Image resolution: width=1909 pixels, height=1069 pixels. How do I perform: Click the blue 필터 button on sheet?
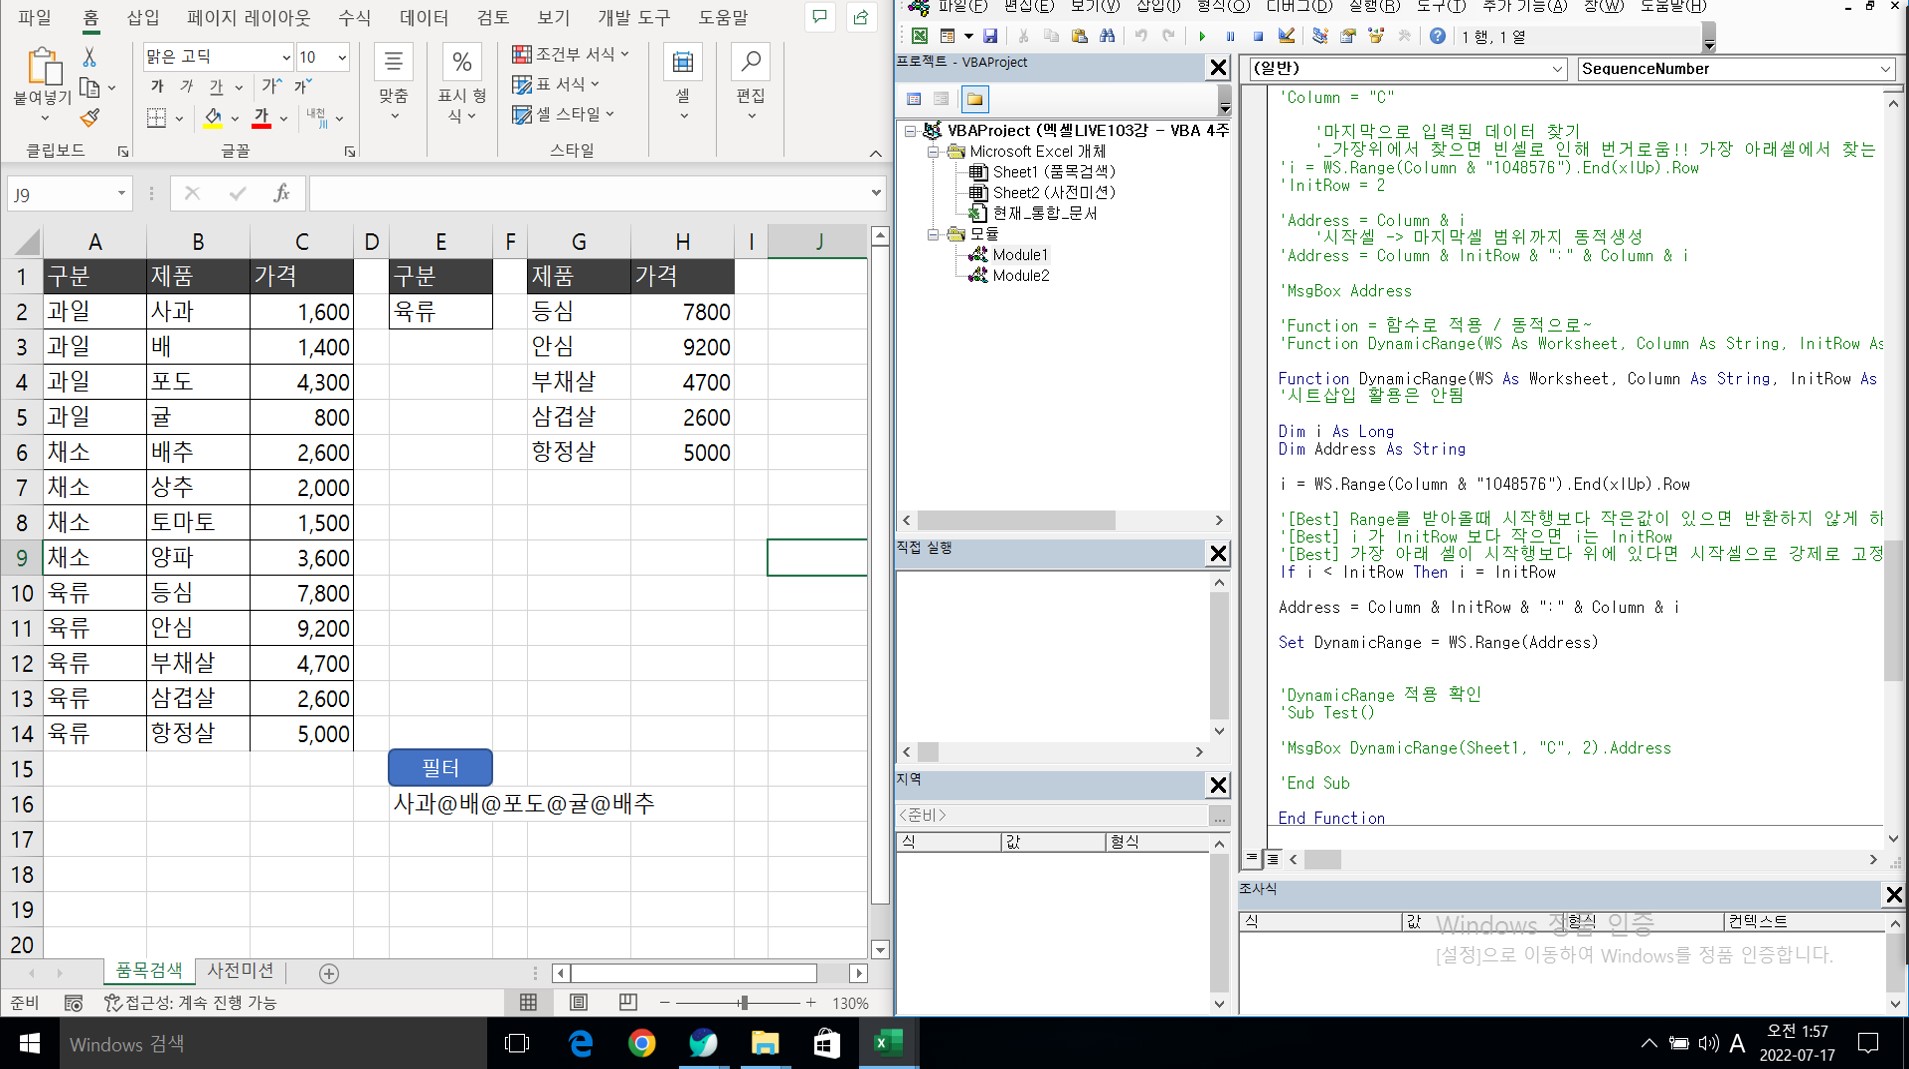point(440,767)
